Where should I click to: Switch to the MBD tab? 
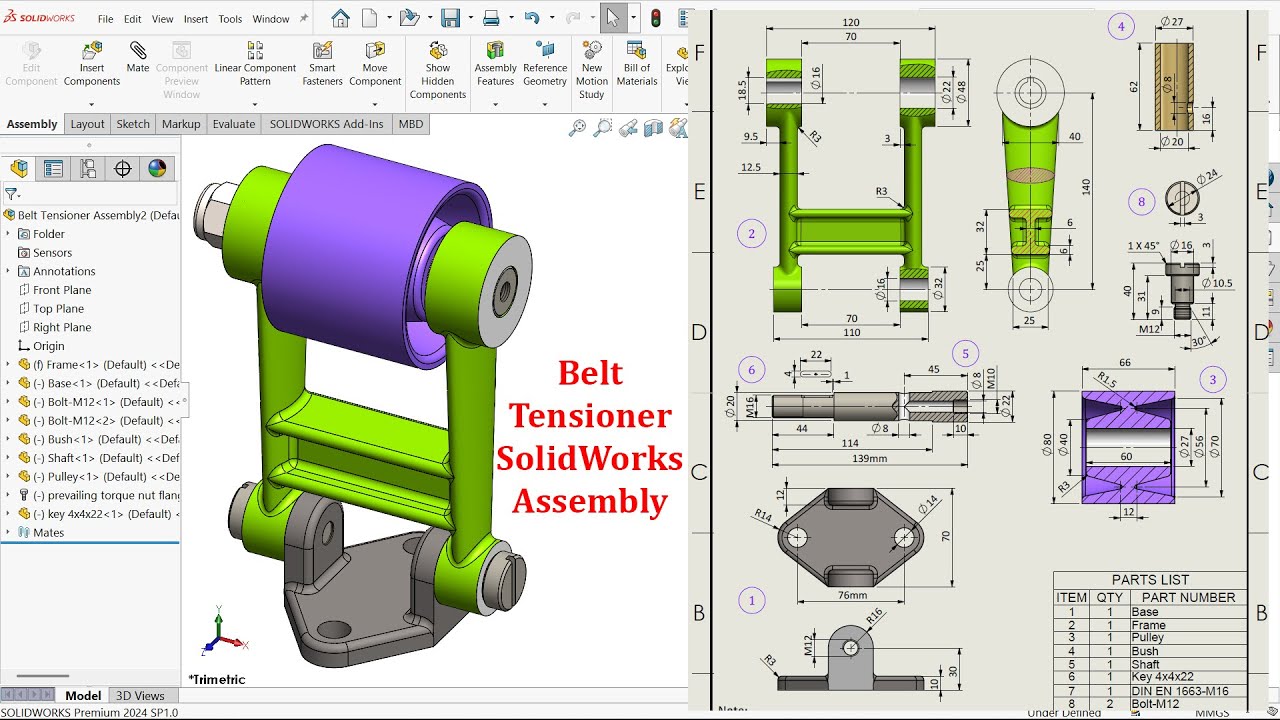(411, 124)
